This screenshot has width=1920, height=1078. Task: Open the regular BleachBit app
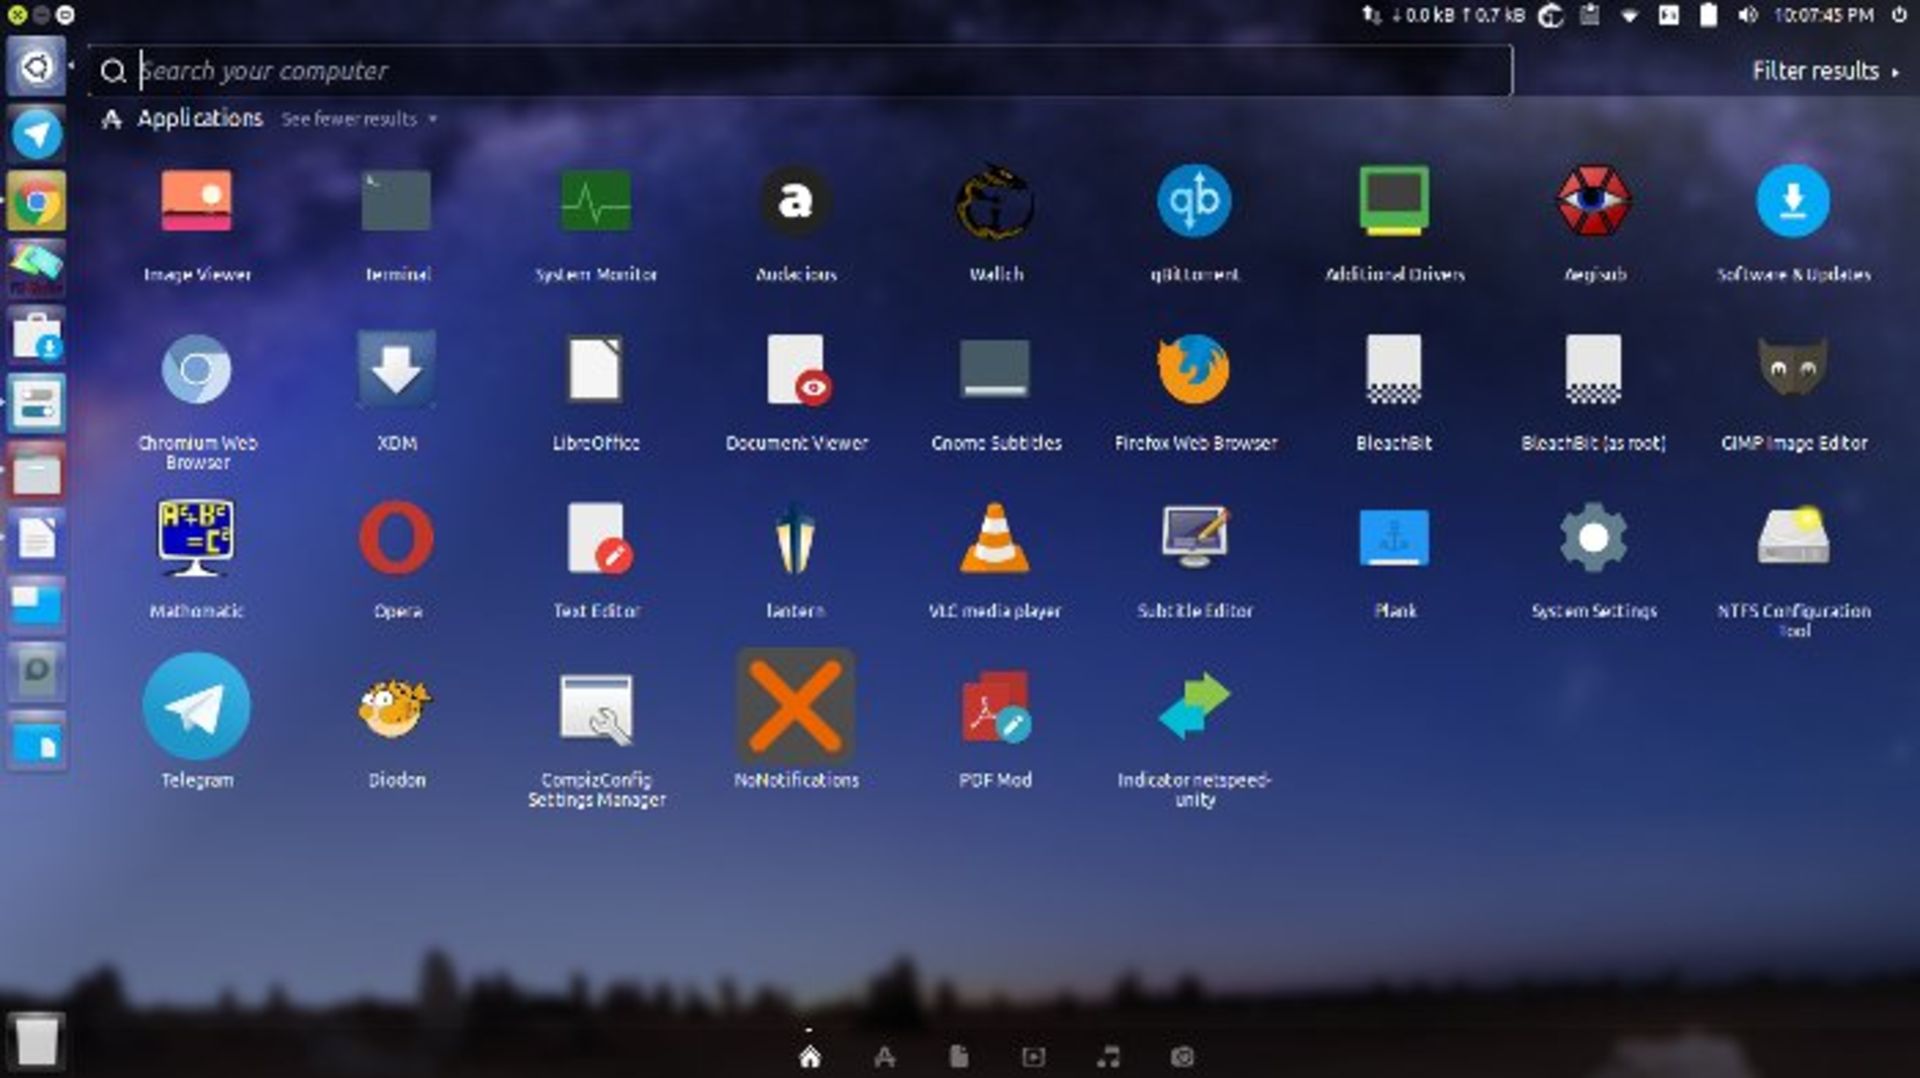tap(1394, 370)
